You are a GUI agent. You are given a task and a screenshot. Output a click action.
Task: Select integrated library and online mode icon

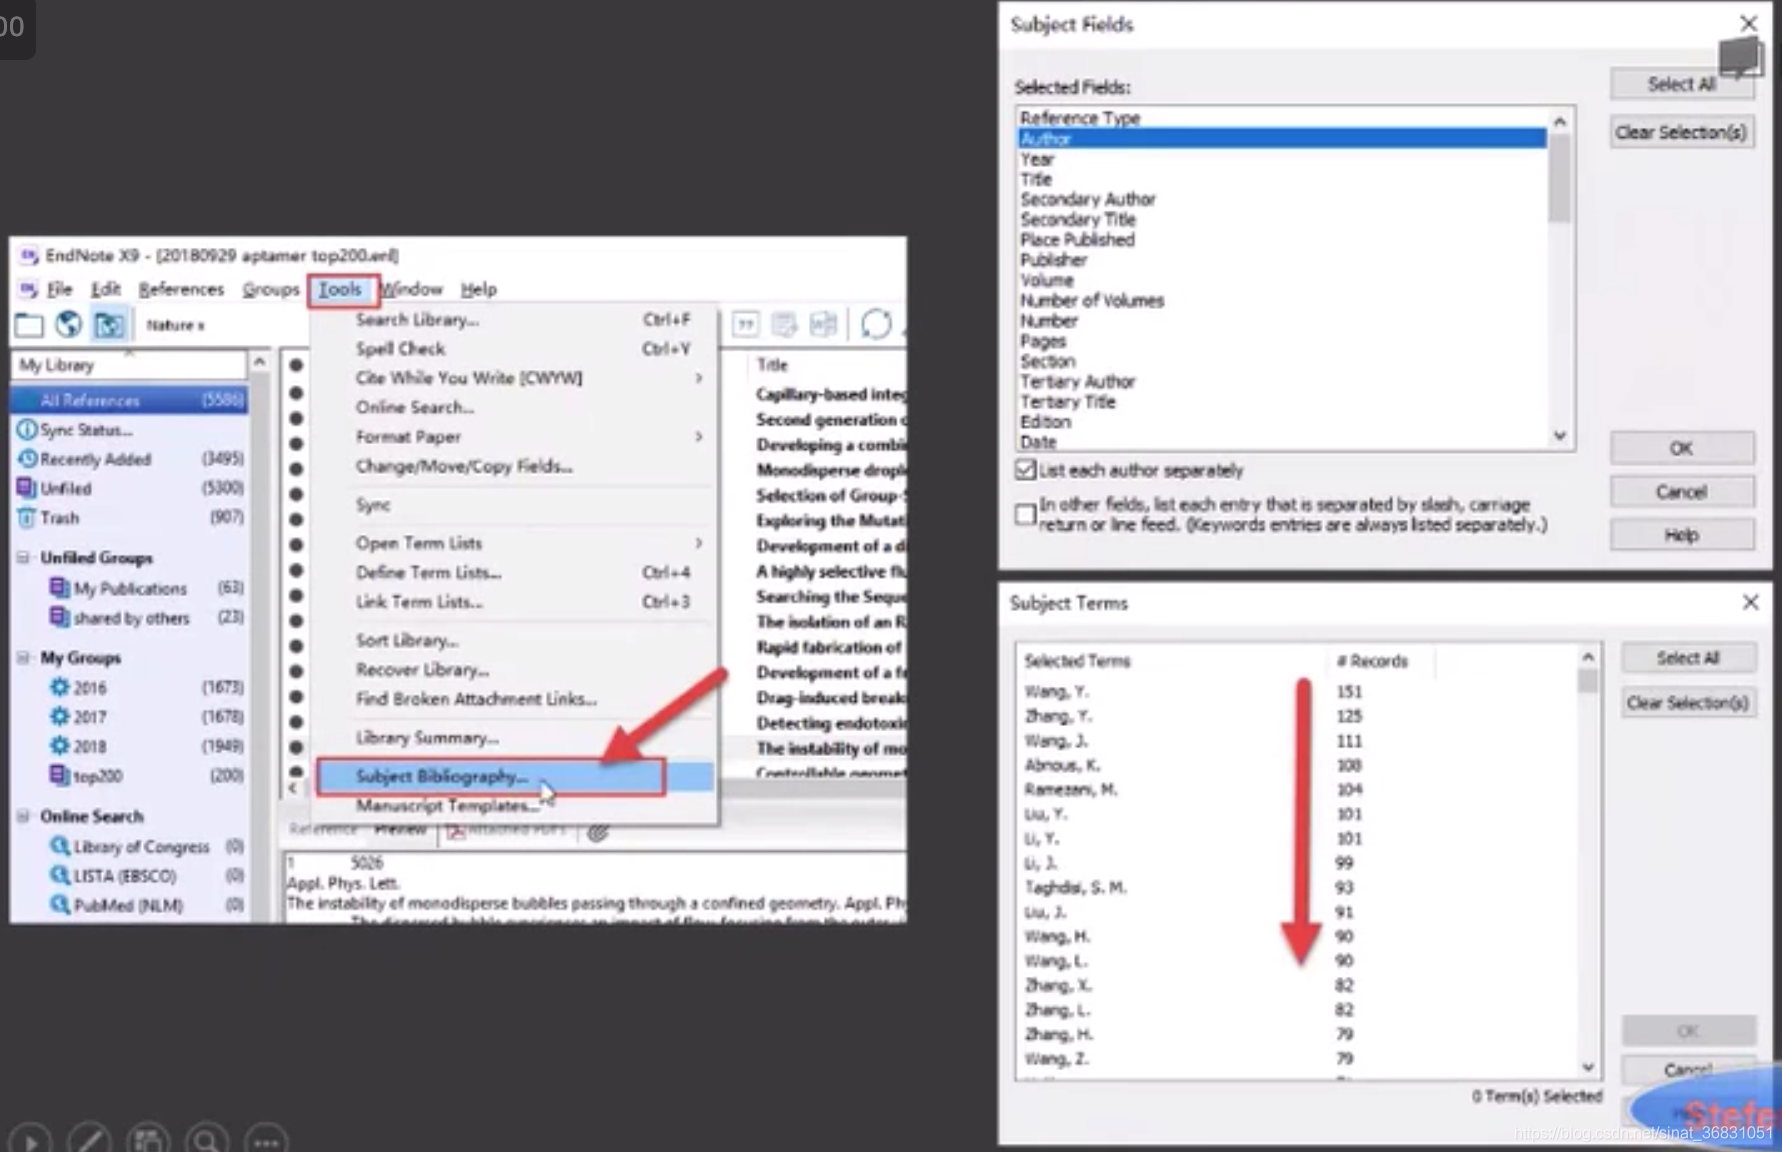(109, 325)
